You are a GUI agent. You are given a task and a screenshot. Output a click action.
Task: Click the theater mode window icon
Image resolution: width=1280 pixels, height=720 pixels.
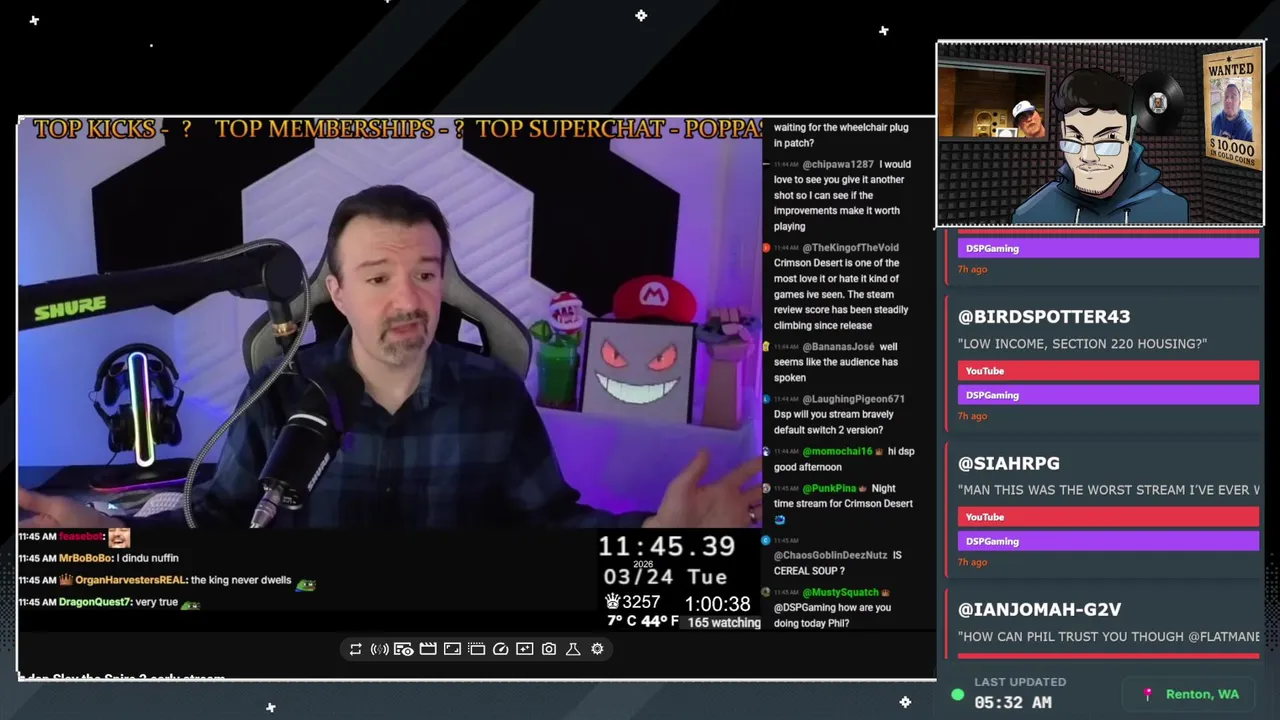(x=476, y=649)
